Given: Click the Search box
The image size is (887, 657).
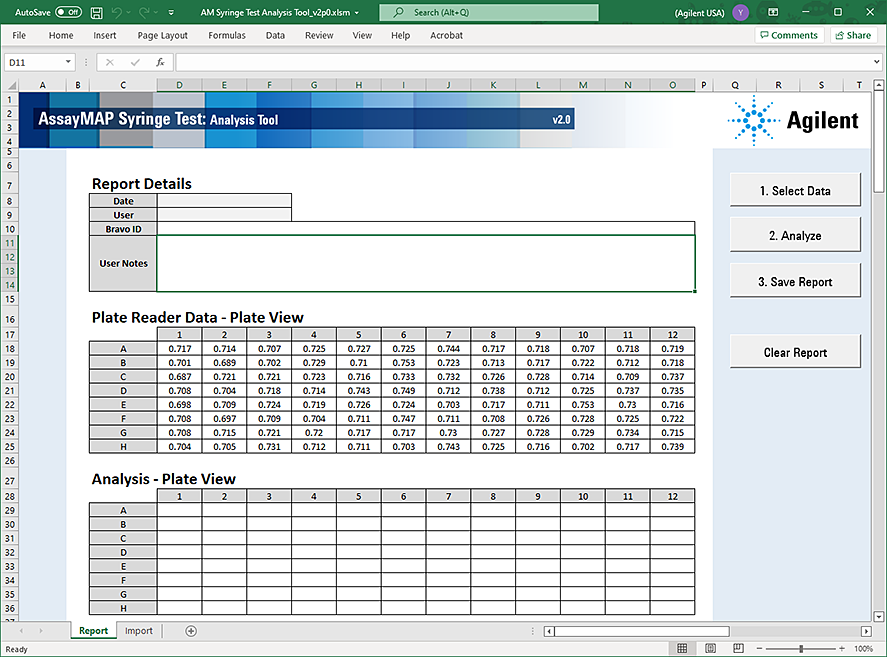Looking at the screenshot, I should [489, 12].
